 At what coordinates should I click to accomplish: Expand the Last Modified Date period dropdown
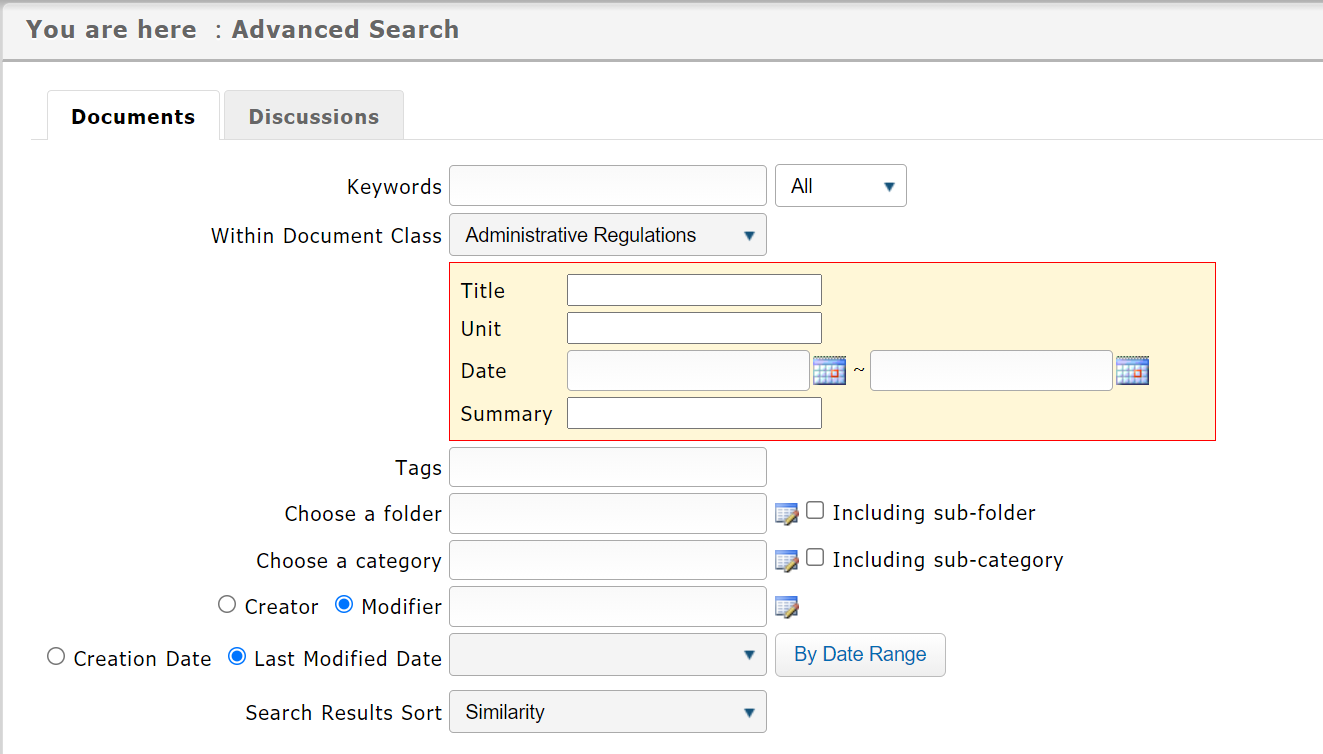(607, 655)
